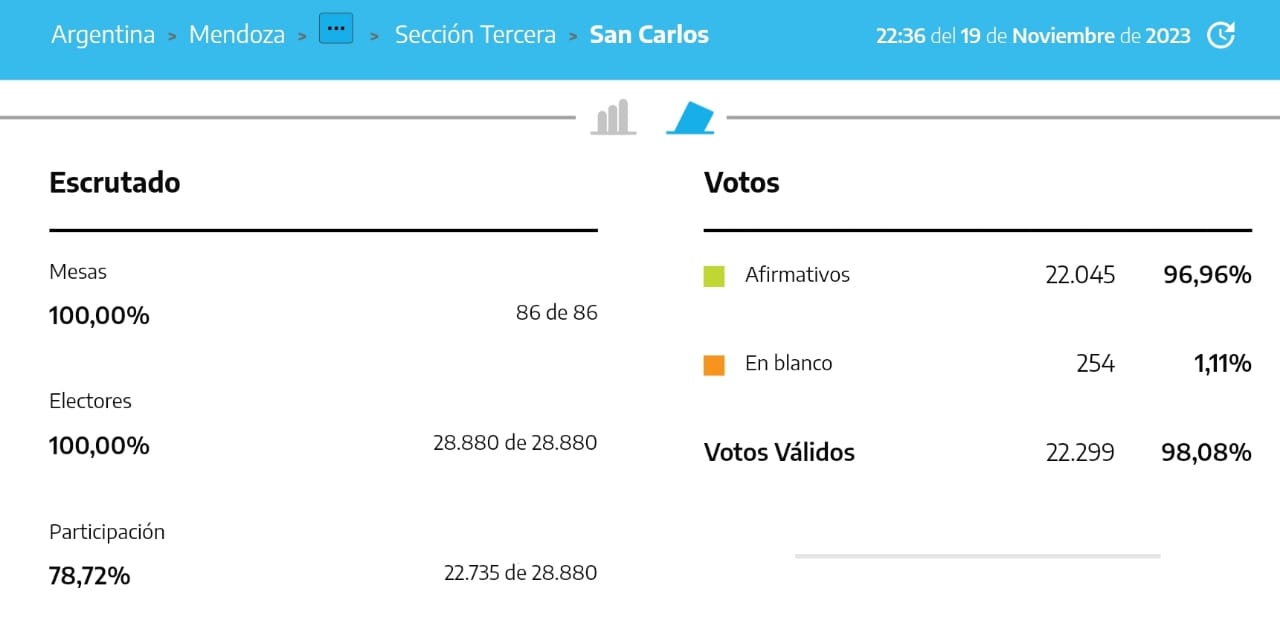
Task: Click the Votos section heading
Action: tap(742, 183)
